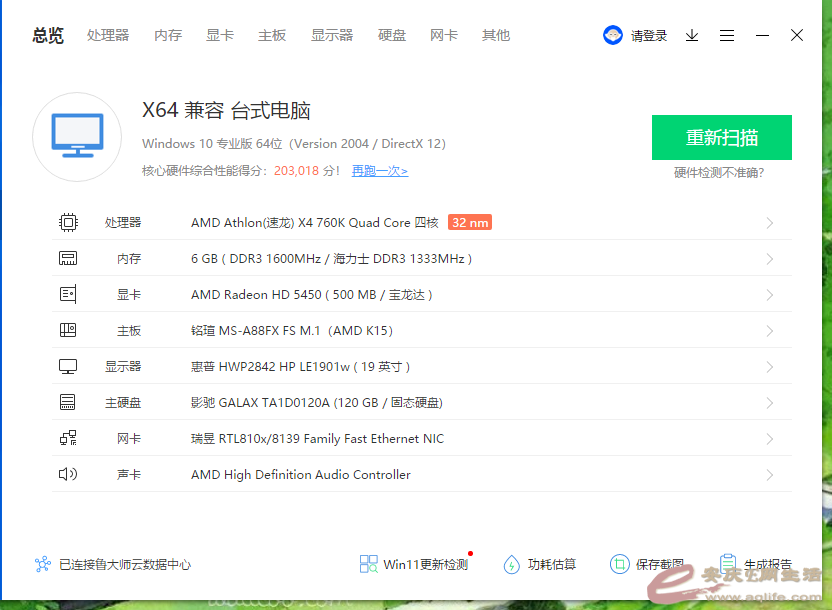This screenshot has height=610, width=832.
Task: Open the 显卡 tab
Action: click(x=220, y=36)
